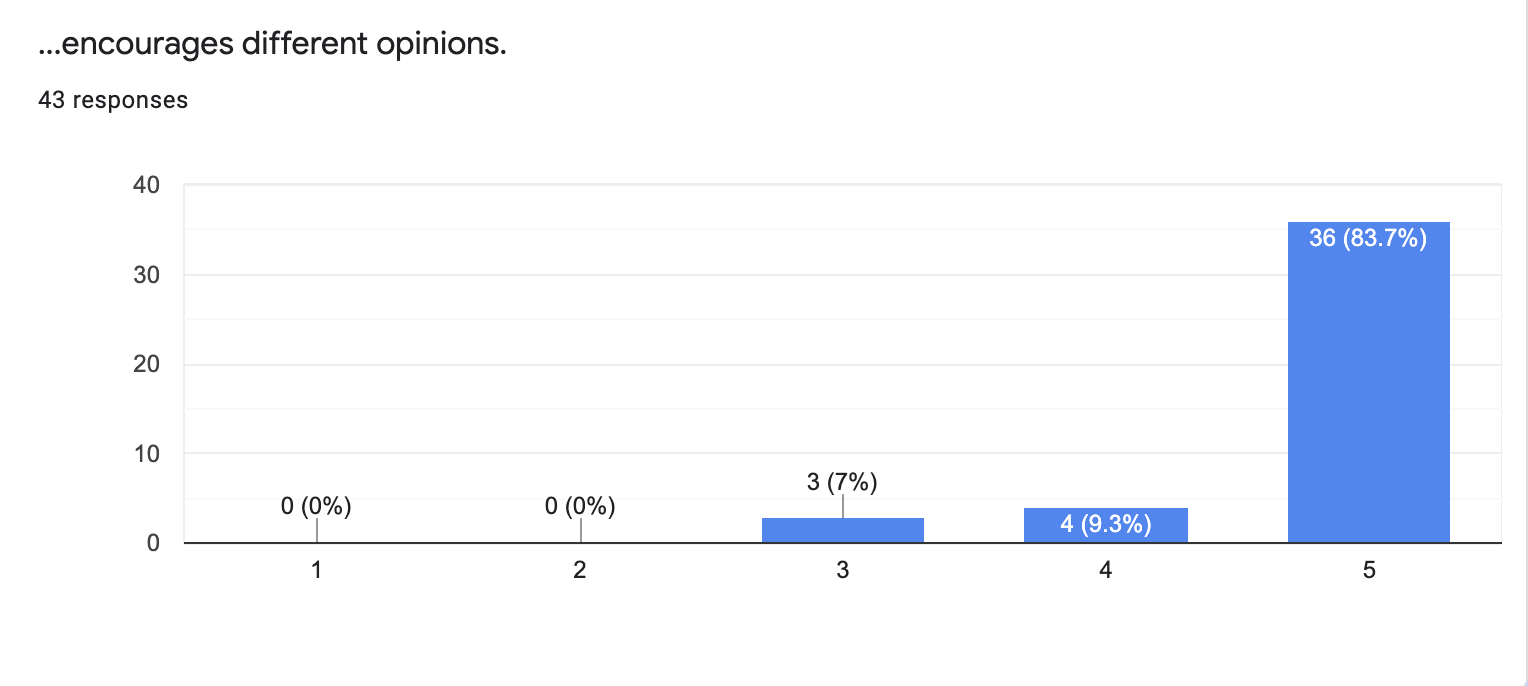Click the '...encourages different opinions.' question title
The image size is (1528, 686).
[272, 45]
